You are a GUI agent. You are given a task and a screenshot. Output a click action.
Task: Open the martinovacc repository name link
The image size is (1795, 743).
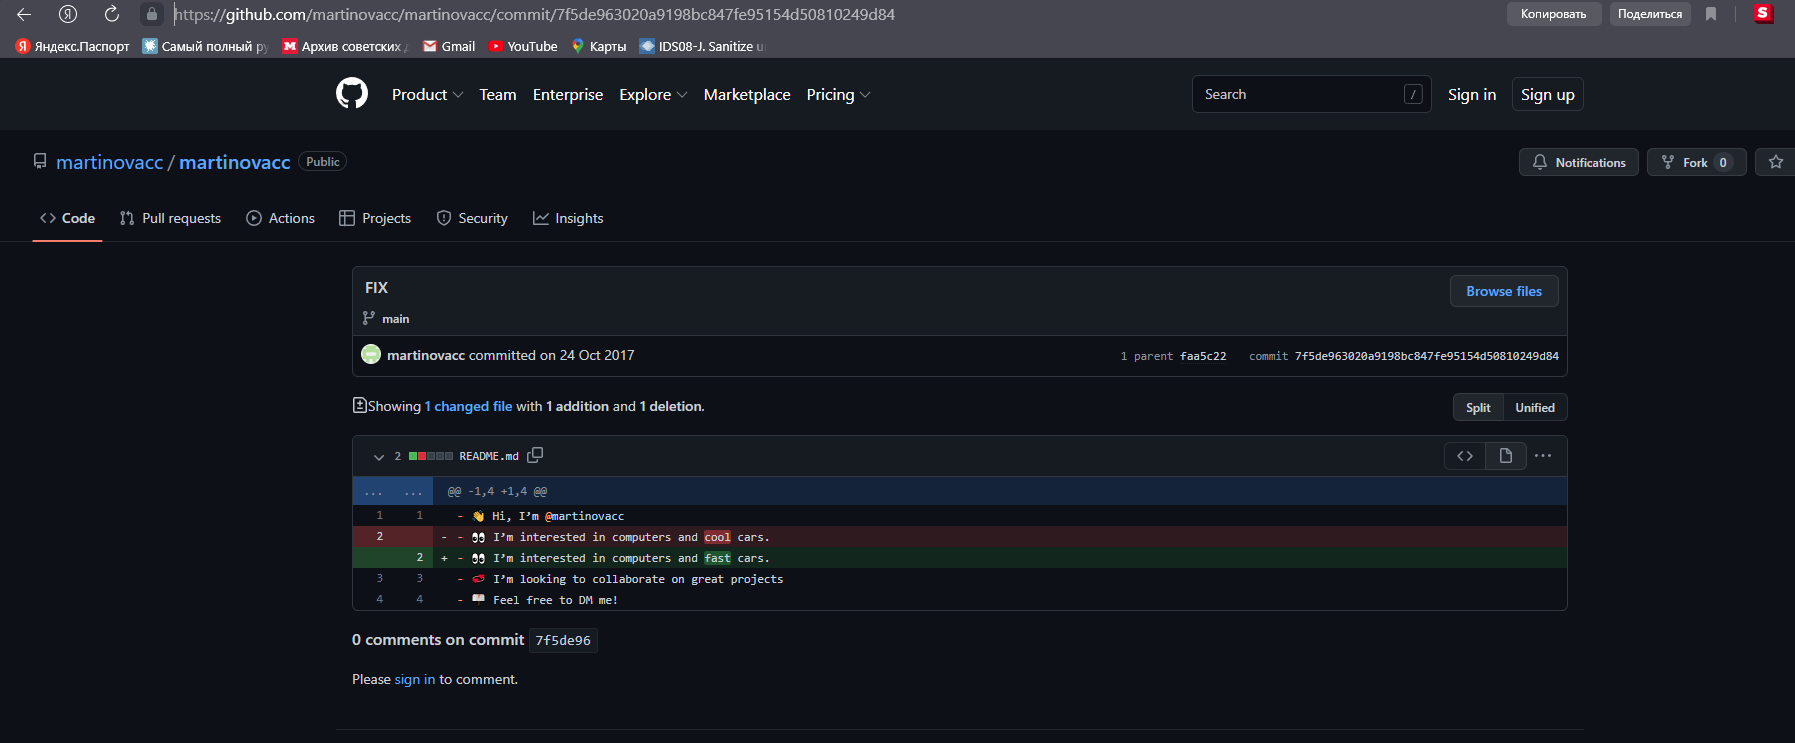(x=235, y=162)
